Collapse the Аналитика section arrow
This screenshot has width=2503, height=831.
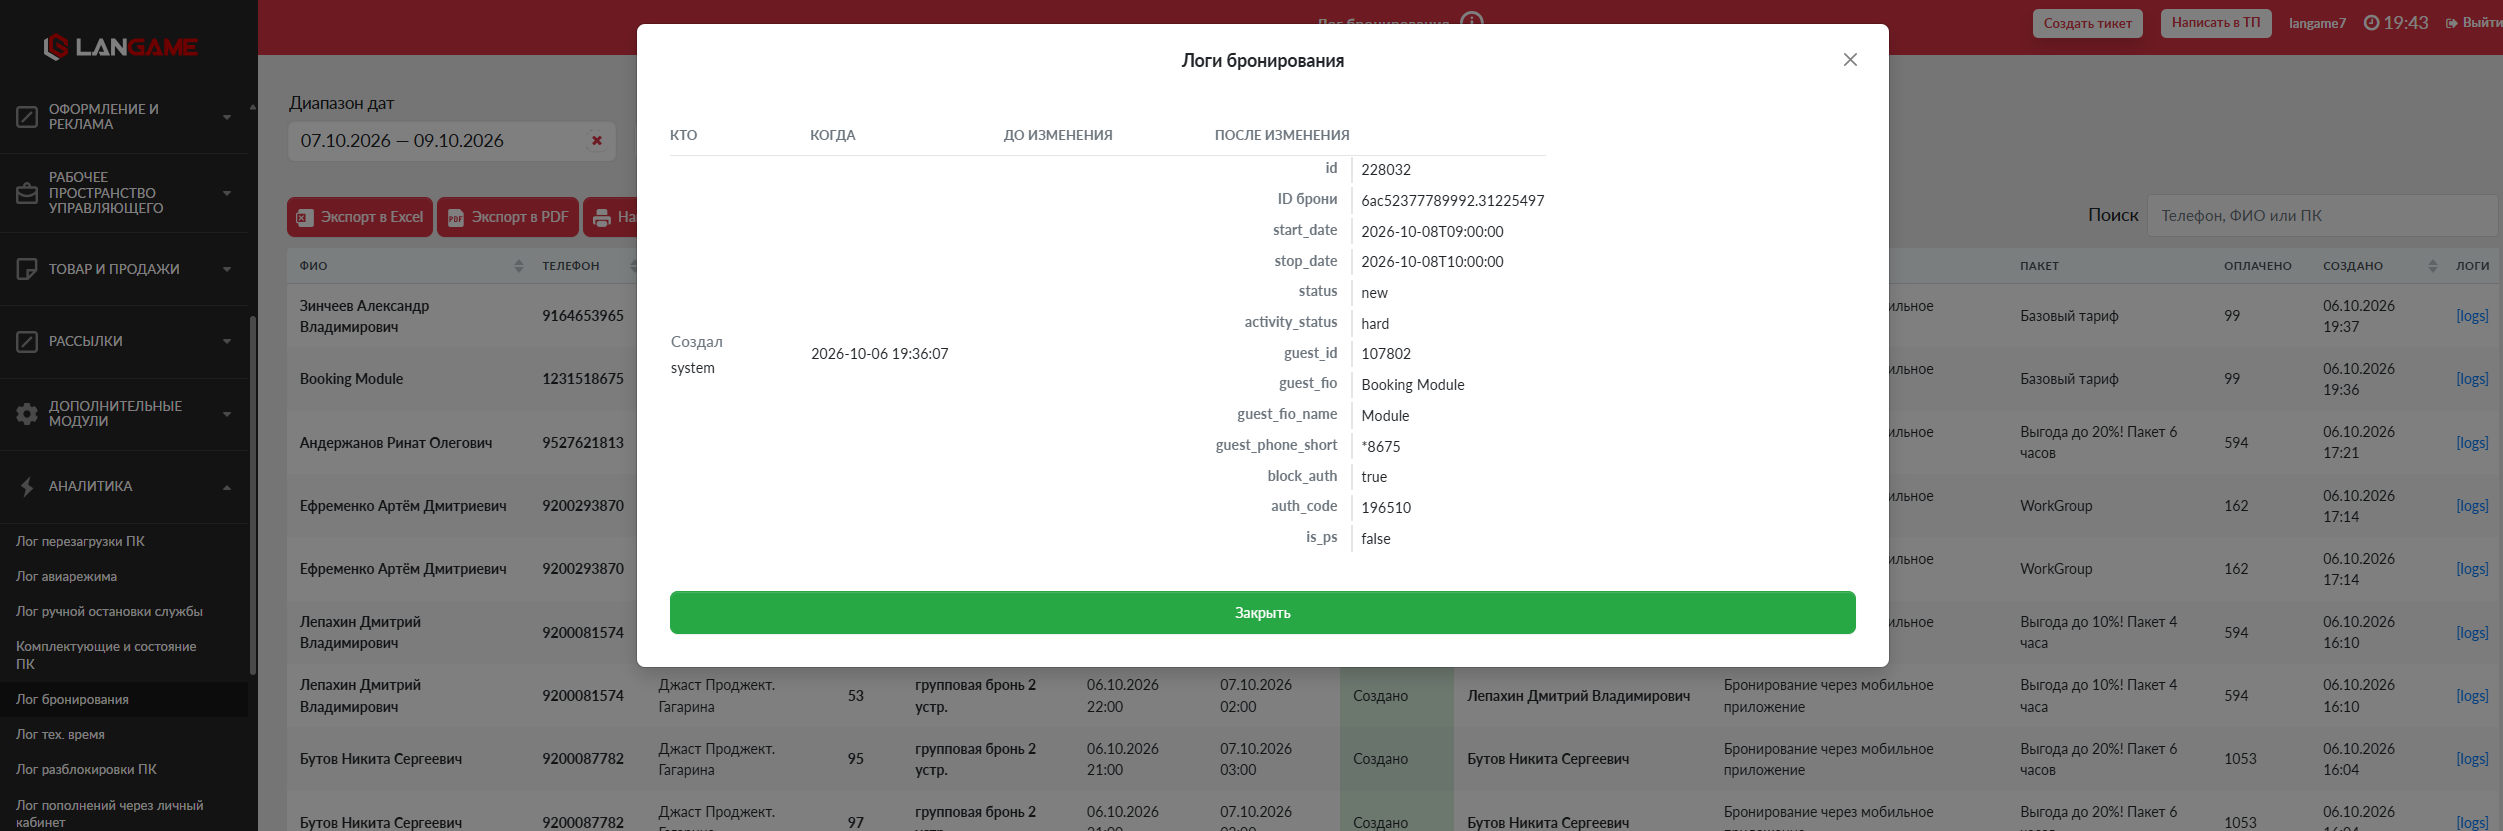pos(227,487)
